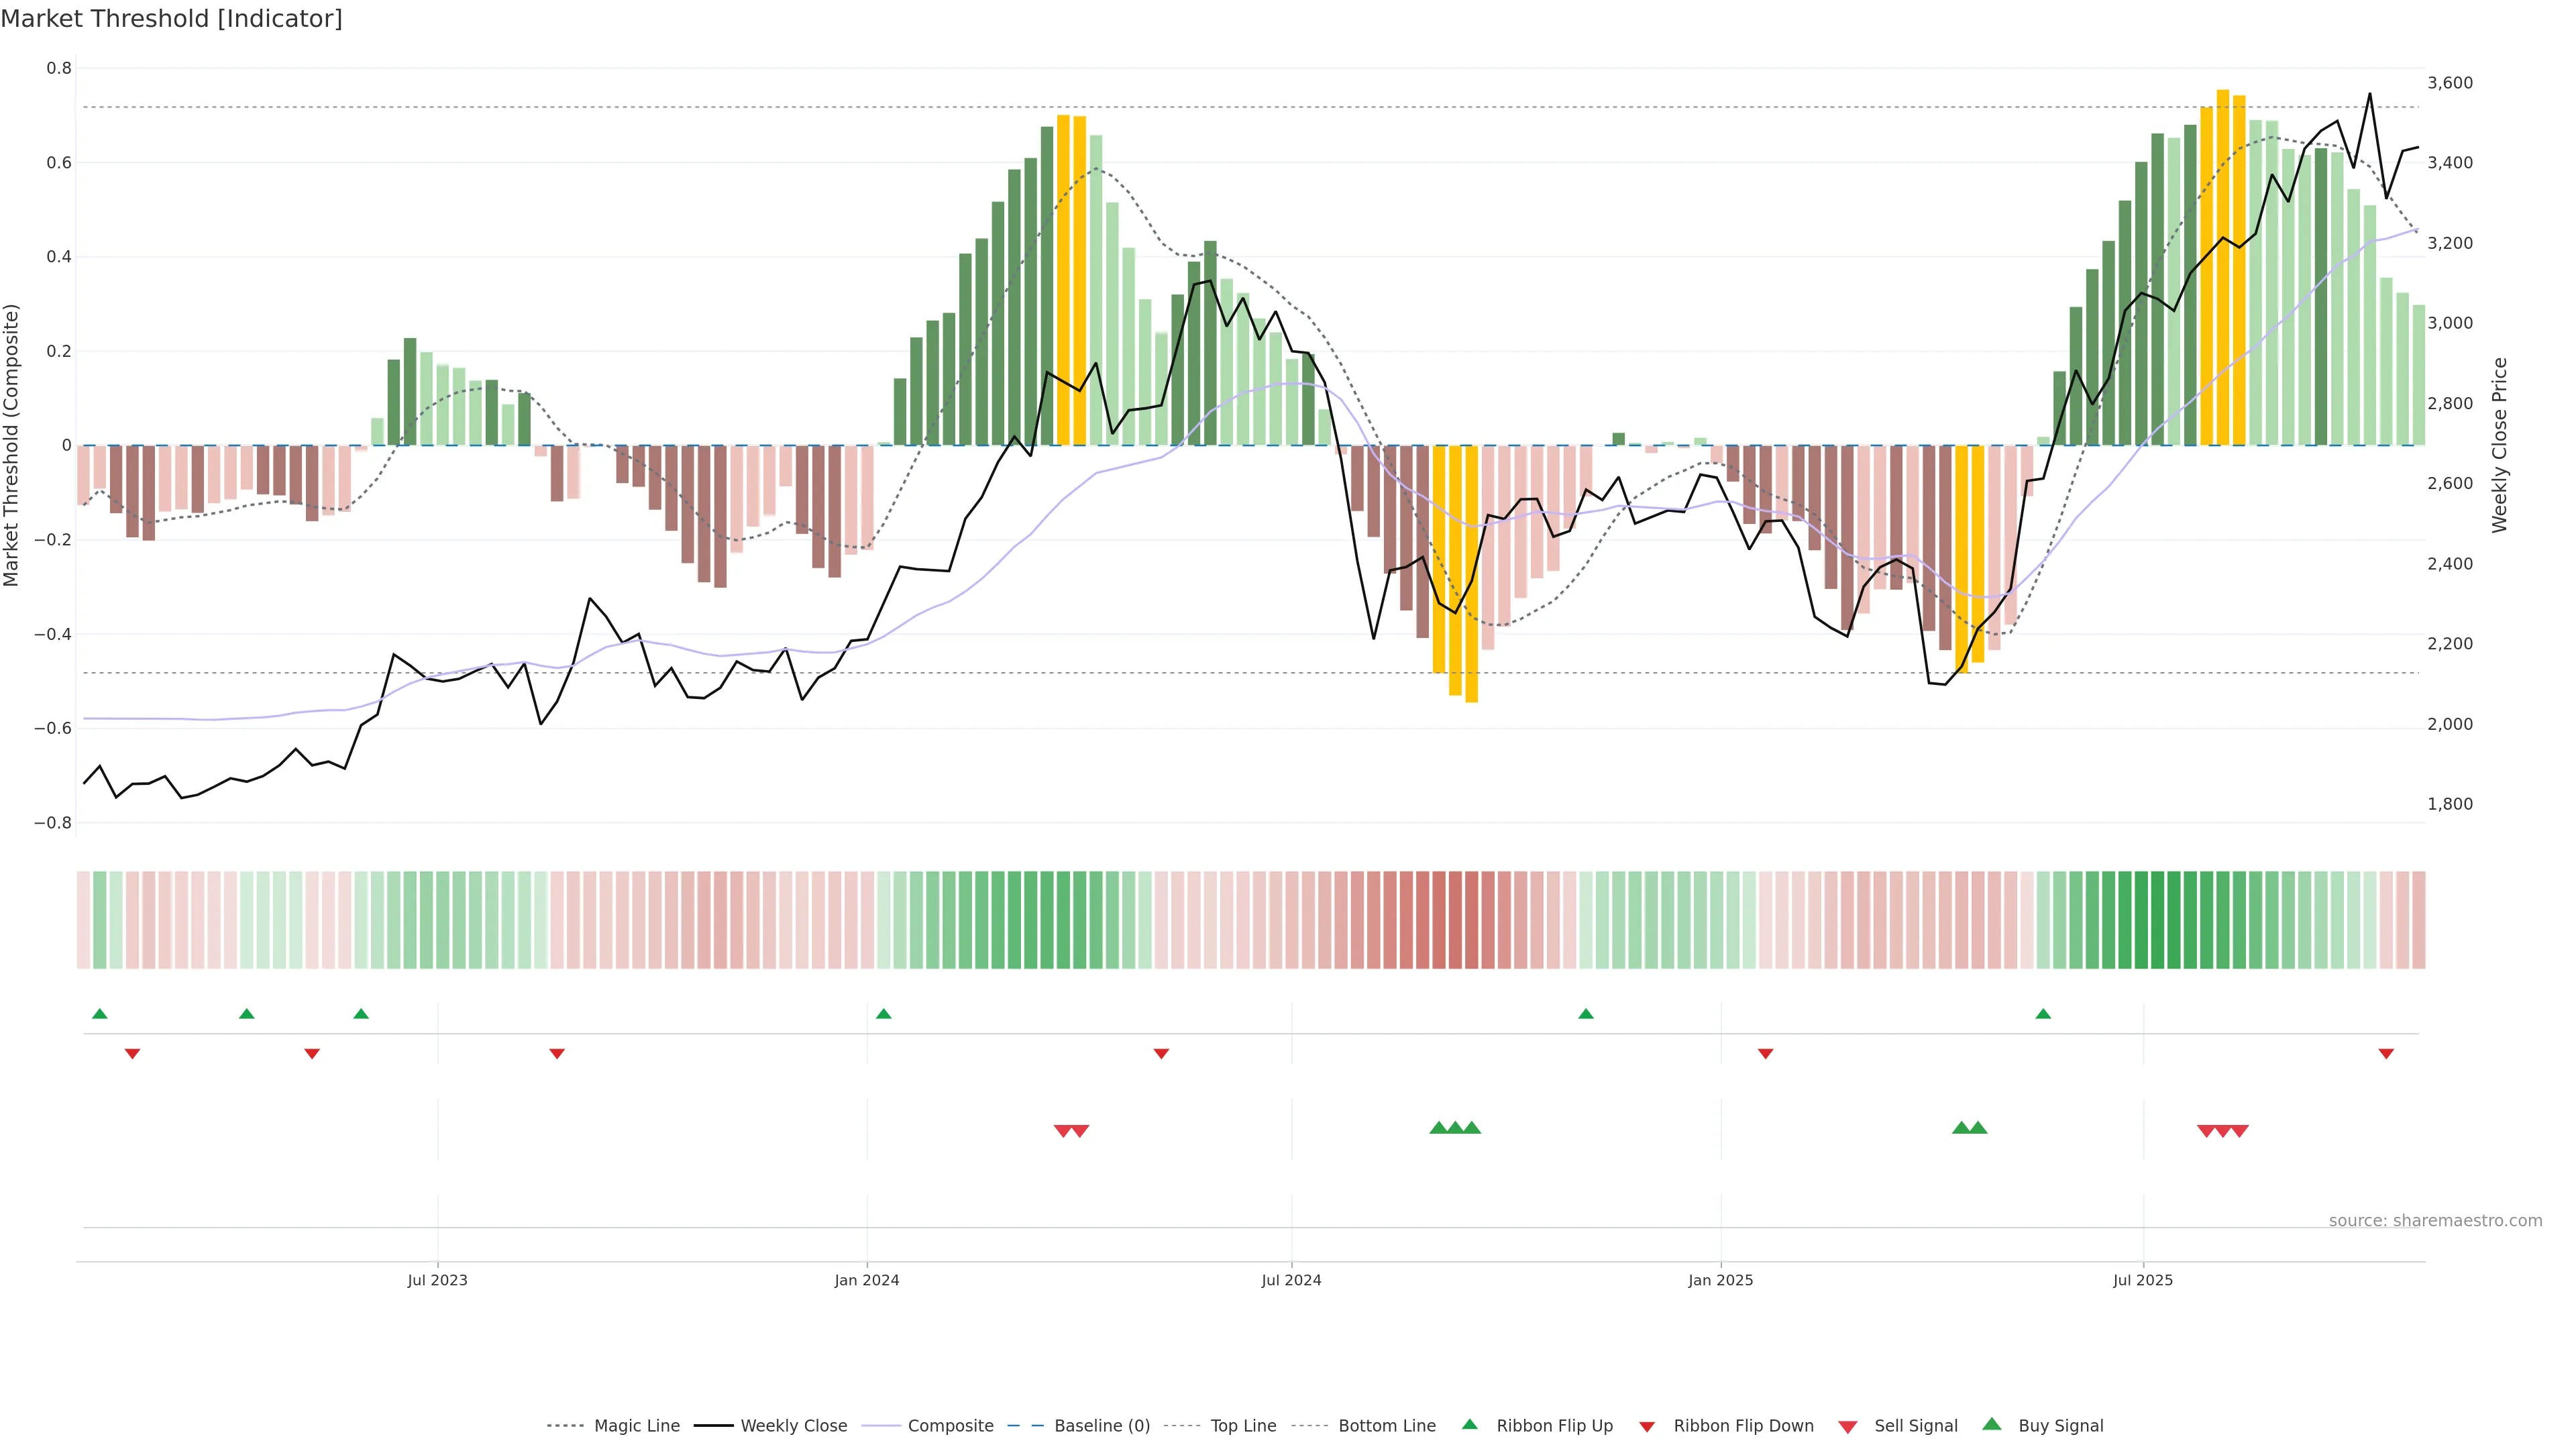
Task: Hide the Composite series via legend
Action: [x=950, y=1426]
